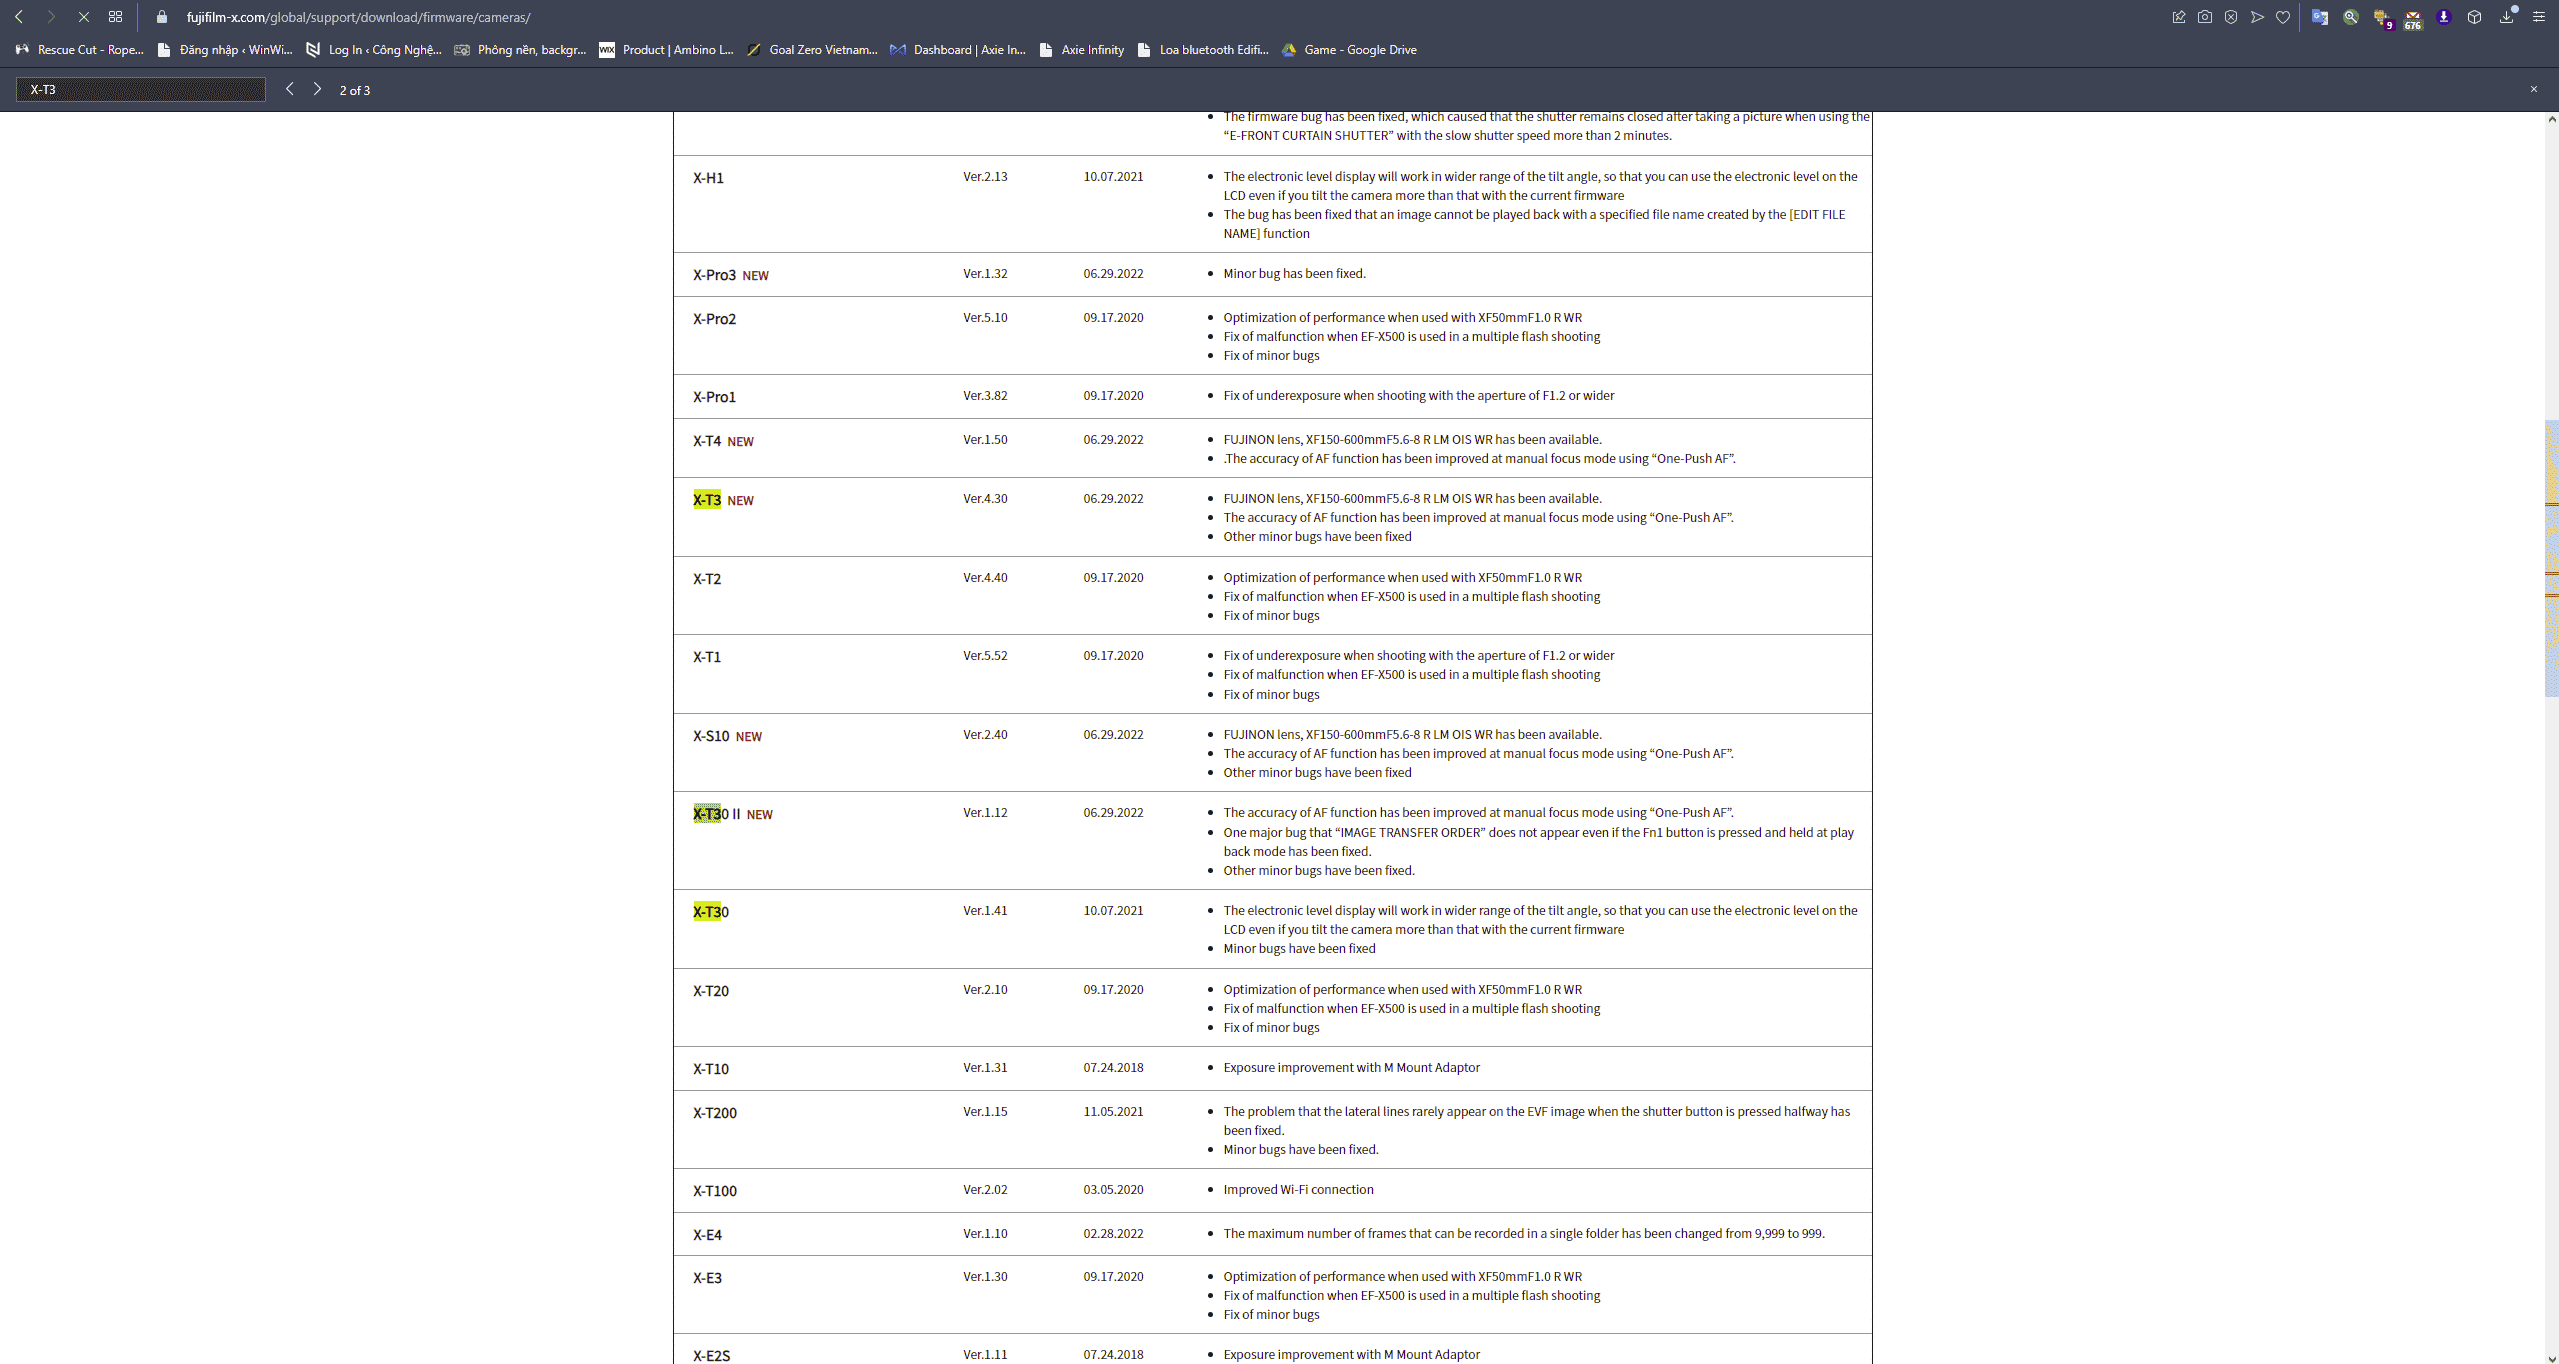
Task: Click the X-Pro3 NEW camera row
Action: tap(731, 274)
